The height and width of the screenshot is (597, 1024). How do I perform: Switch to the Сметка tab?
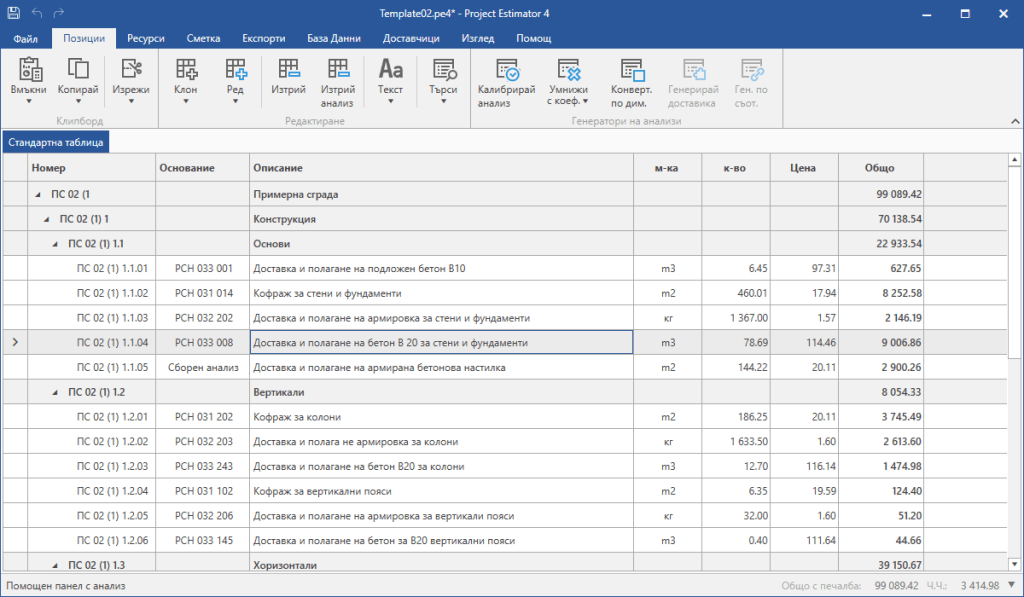coord(204,38)
